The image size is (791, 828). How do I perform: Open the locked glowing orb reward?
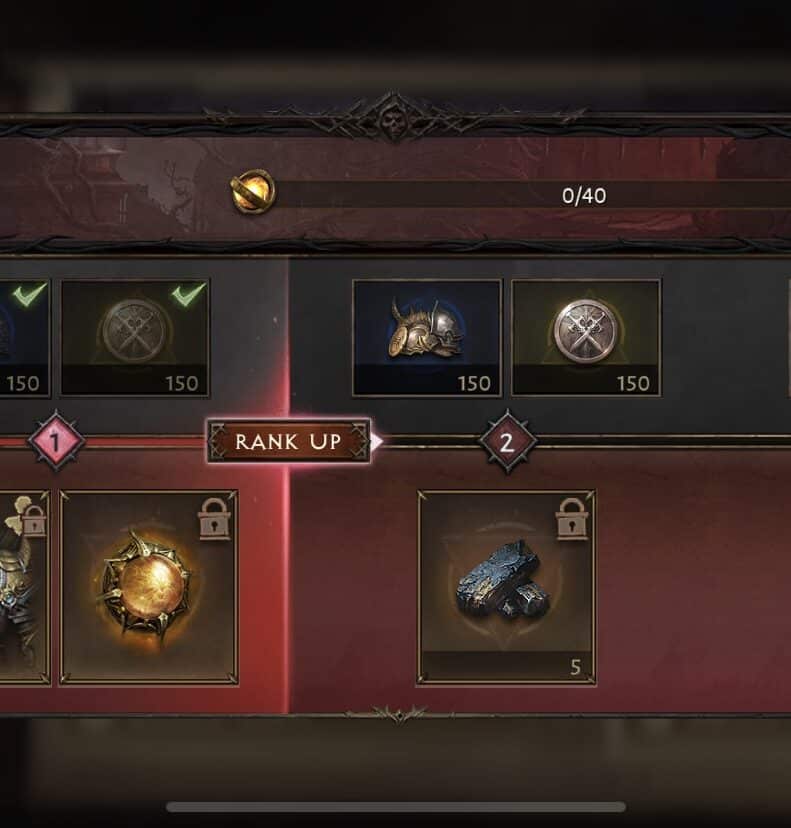pyautogui.click(x=149, y=588)
